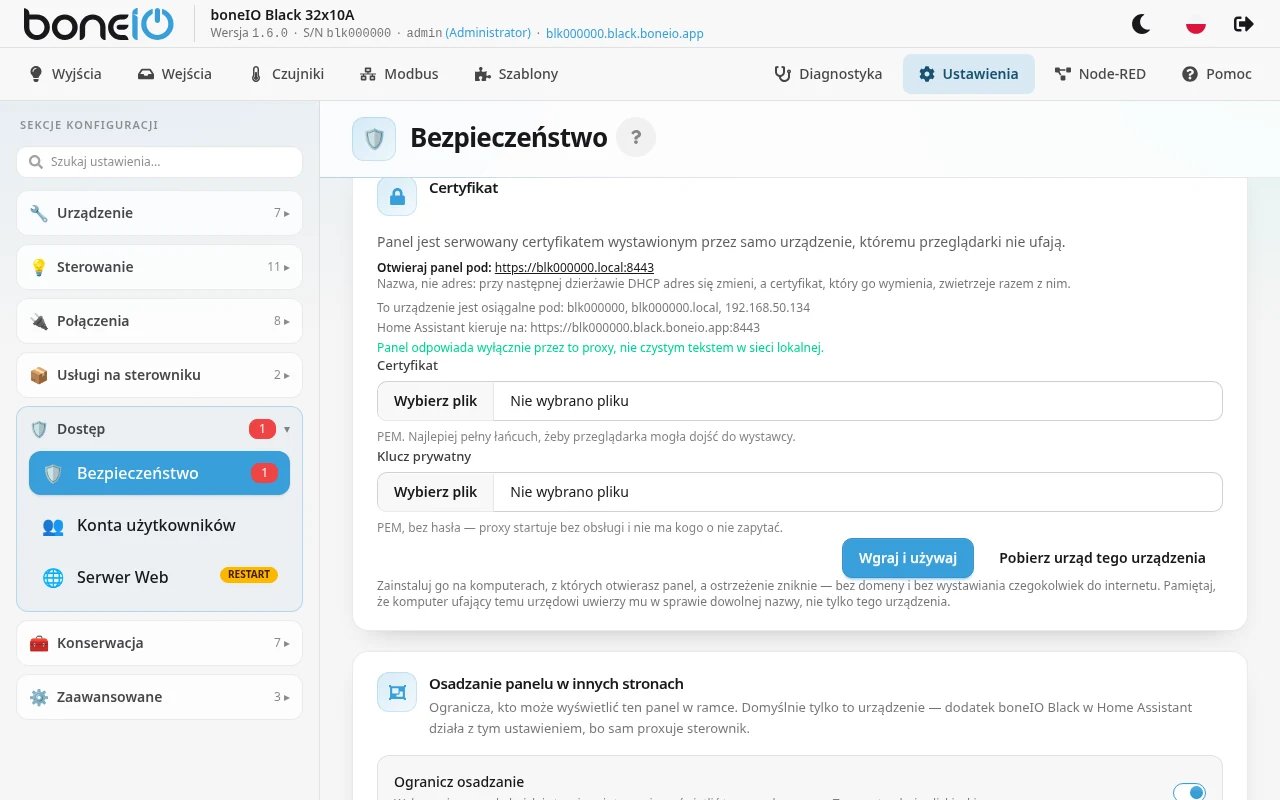
Task: Choose a file for Klucz prywatny
Action: coord(800,492)
